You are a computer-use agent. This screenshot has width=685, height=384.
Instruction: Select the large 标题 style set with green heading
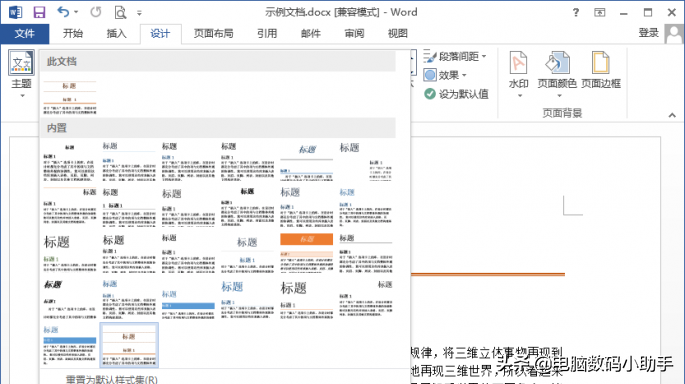pyautogui.click(x=69, y=253)
